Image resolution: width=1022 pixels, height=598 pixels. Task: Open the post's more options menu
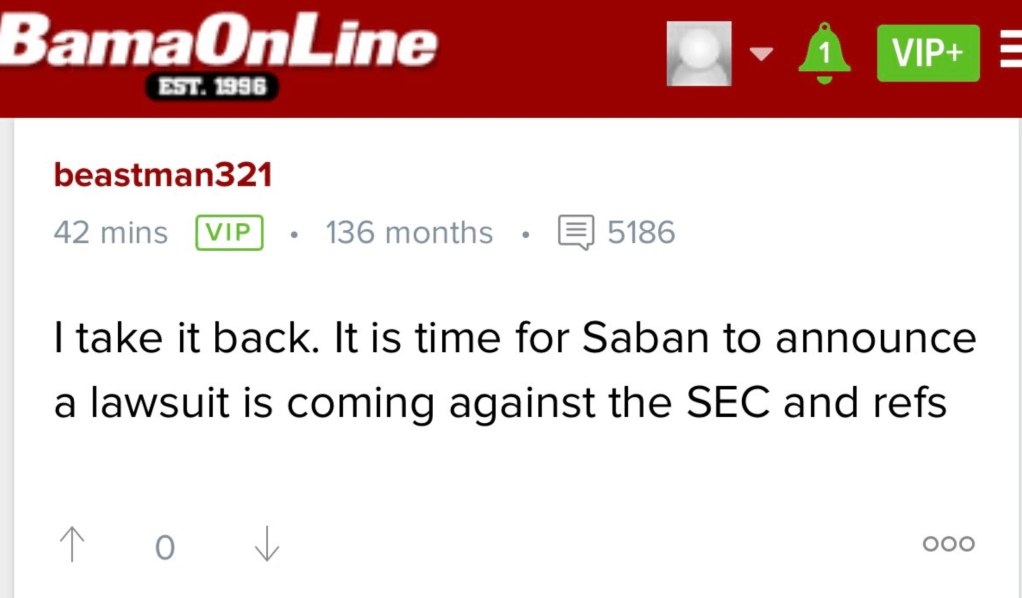948,543
